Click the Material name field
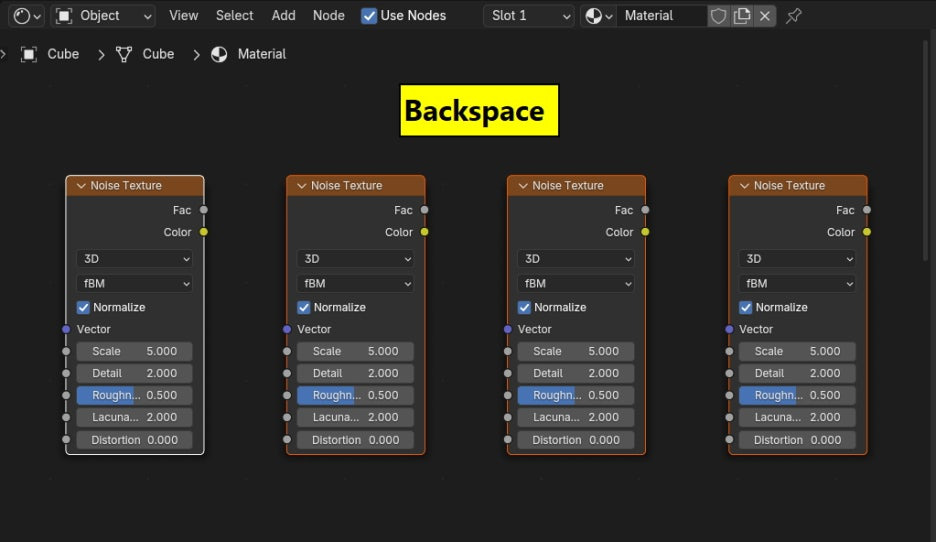Screen dimensions: 936x542 click(662, 16)
